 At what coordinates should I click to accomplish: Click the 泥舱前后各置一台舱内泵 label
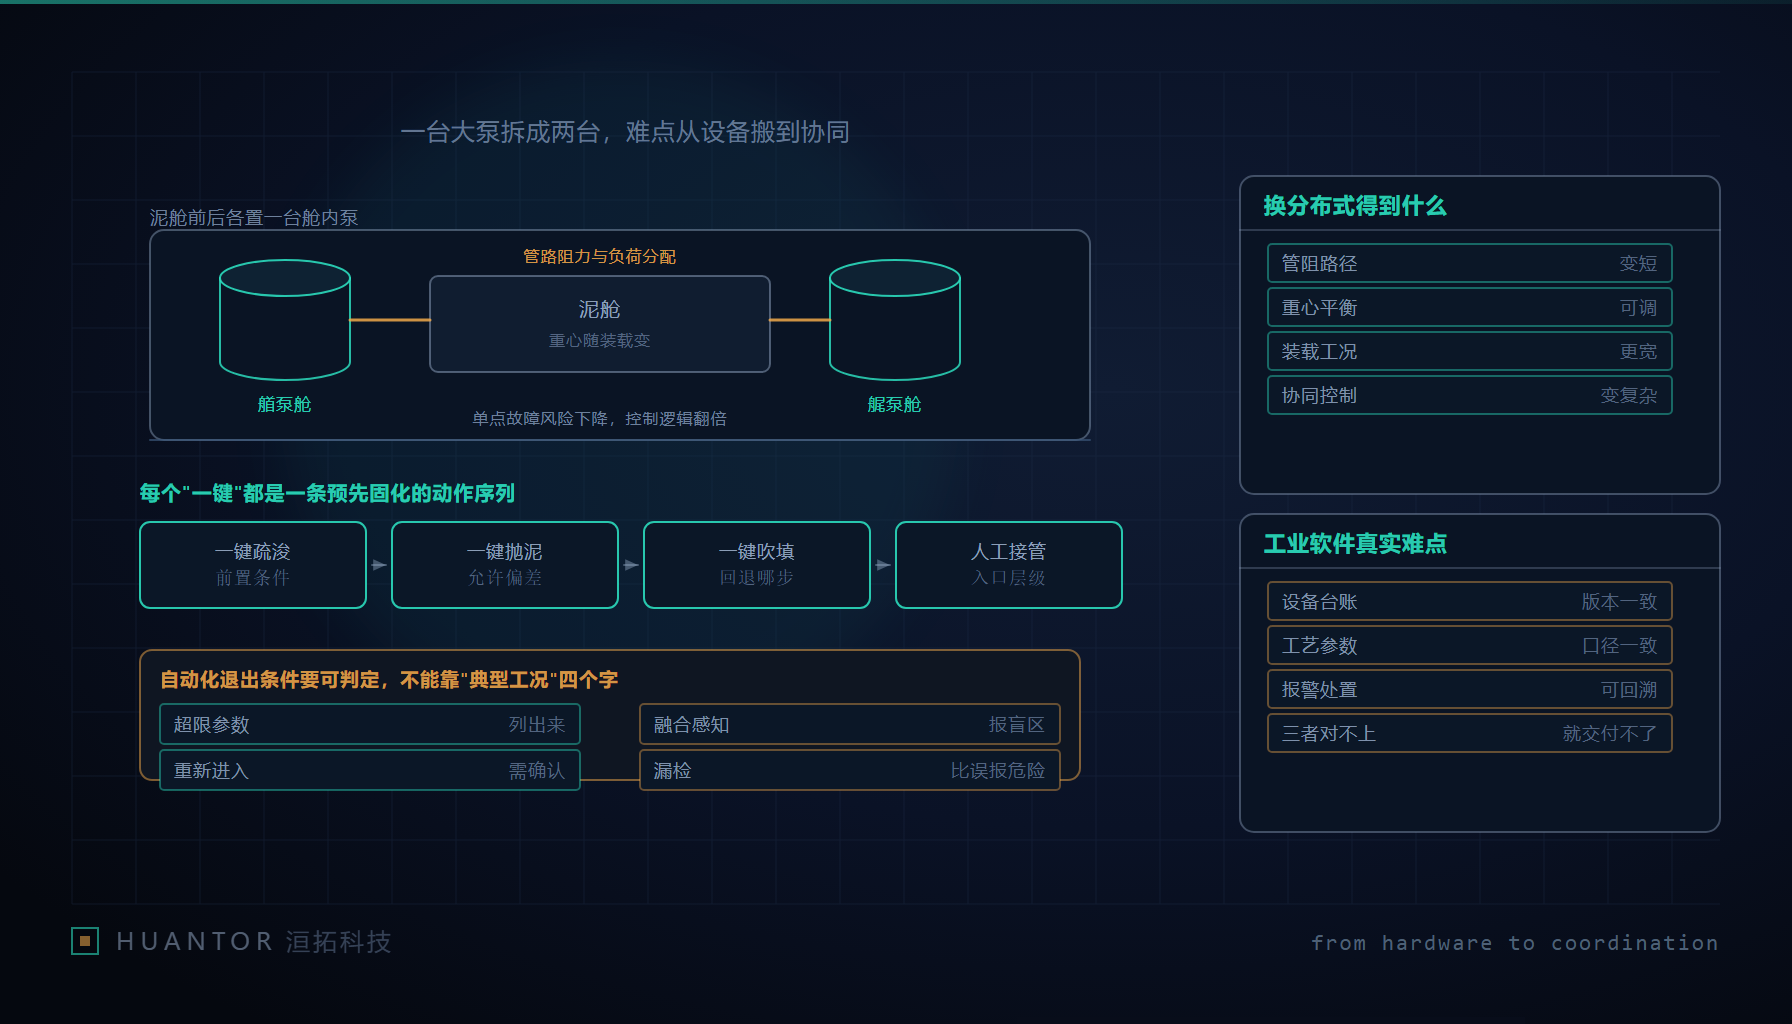254,217
